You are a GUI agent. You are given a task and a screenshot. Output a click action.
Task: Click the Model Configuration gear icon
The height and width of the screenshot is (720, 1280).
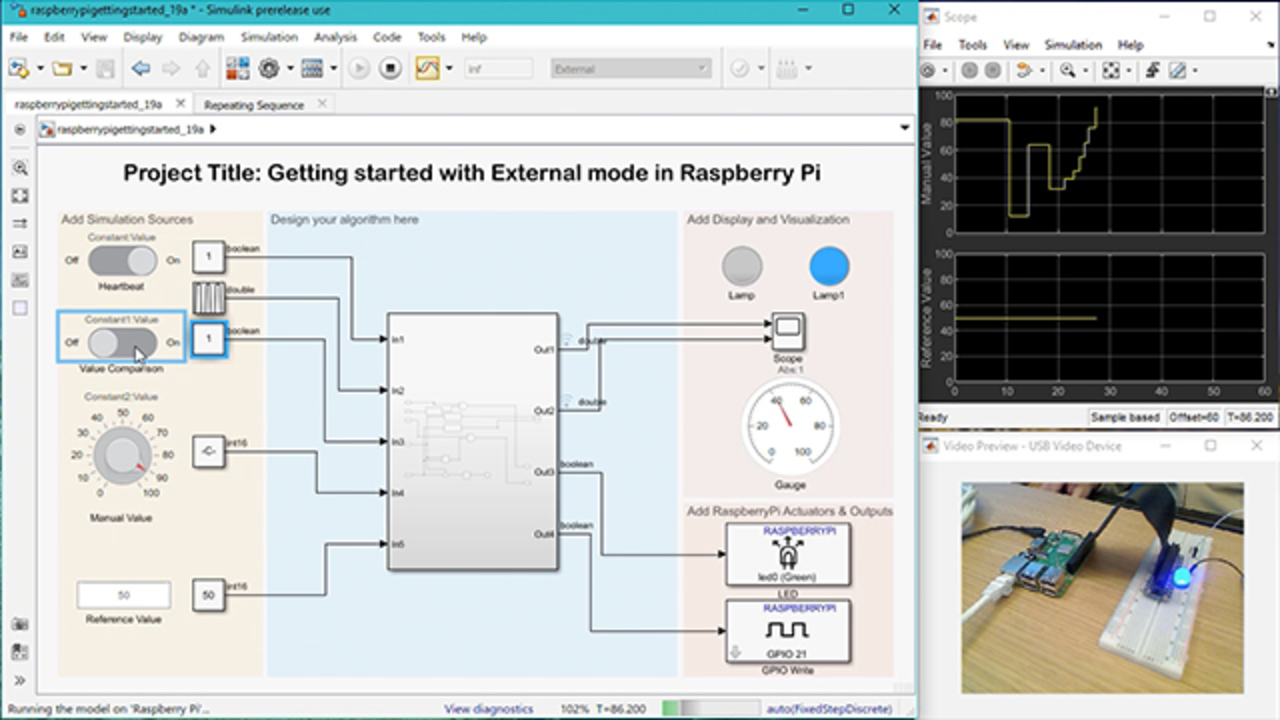tap(268, 69)
